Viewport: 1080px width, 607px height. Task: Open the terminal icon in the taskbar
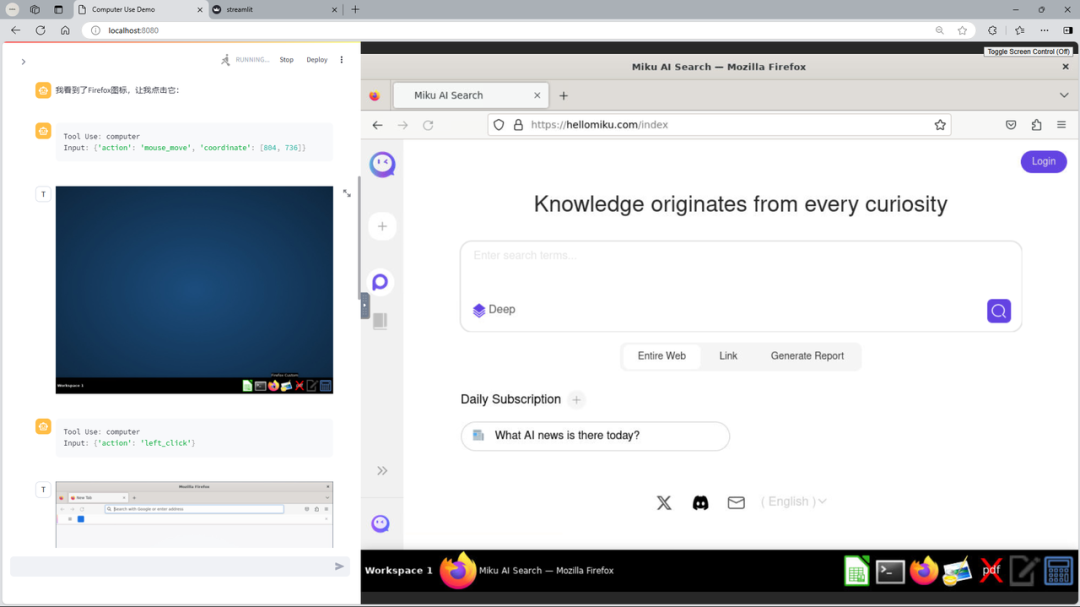tap(890, 571)
